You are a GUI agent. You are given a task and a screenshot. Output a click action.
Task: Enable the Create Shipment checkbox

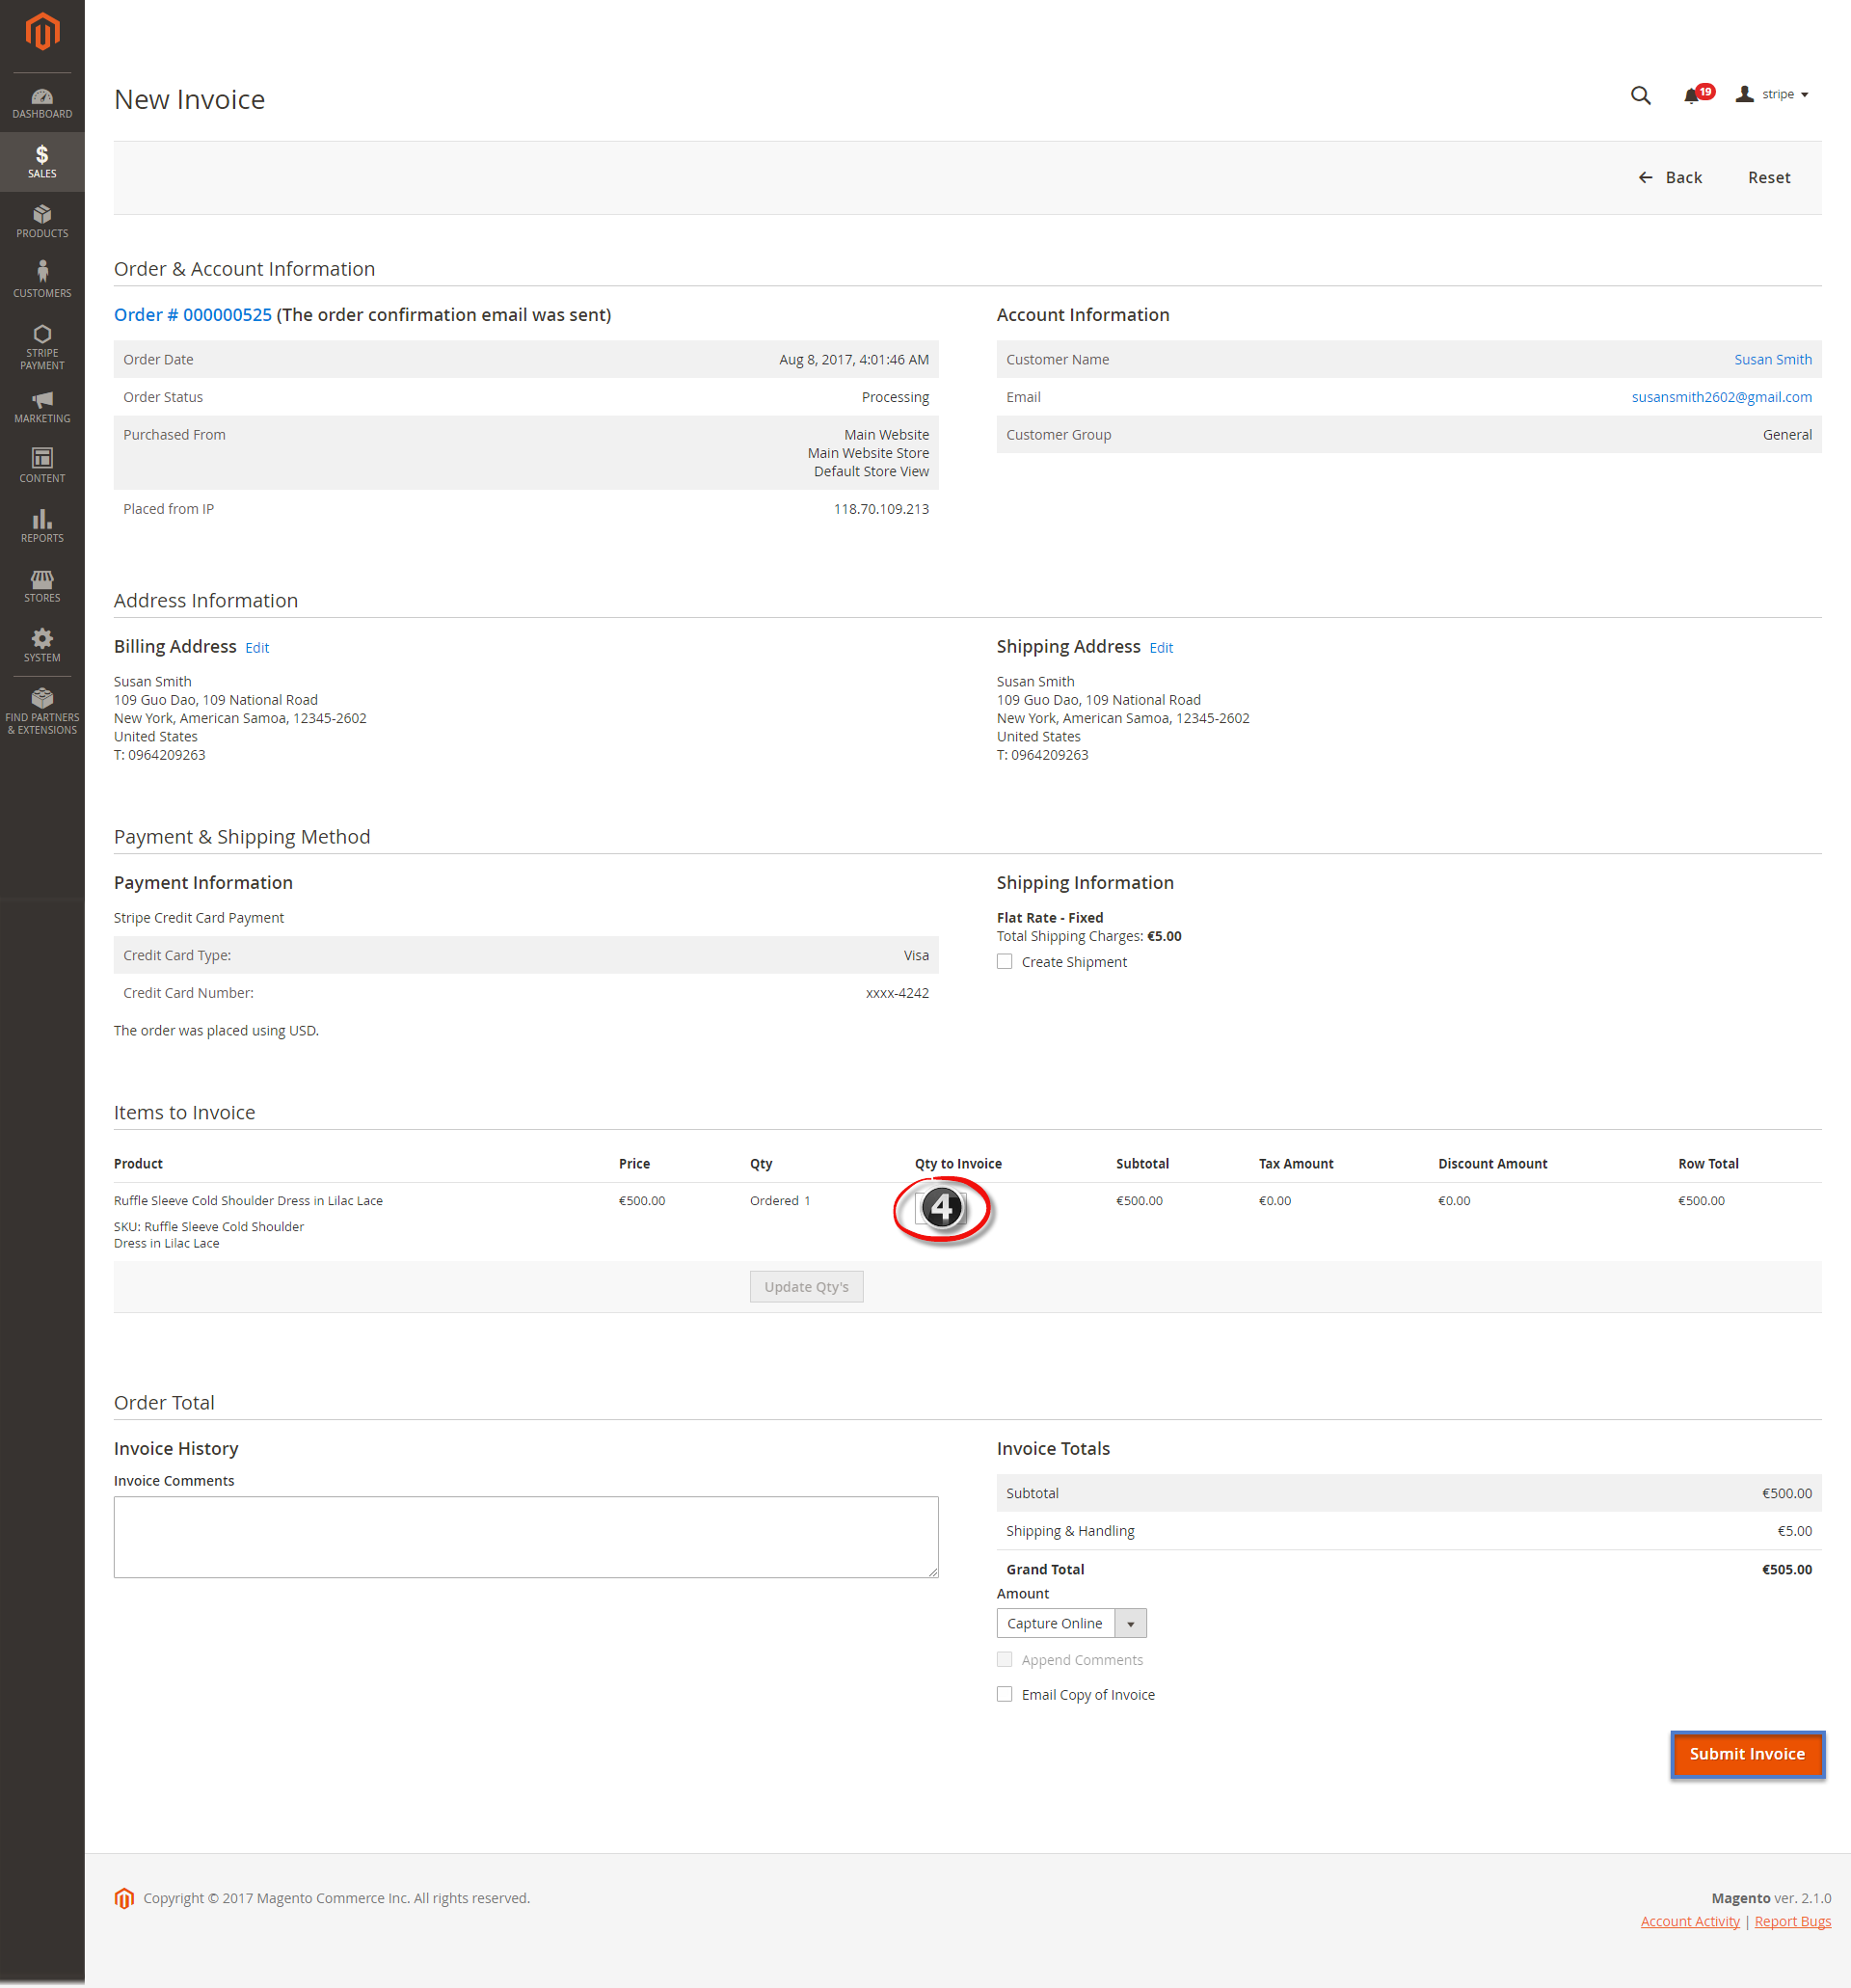point(1004,961)
